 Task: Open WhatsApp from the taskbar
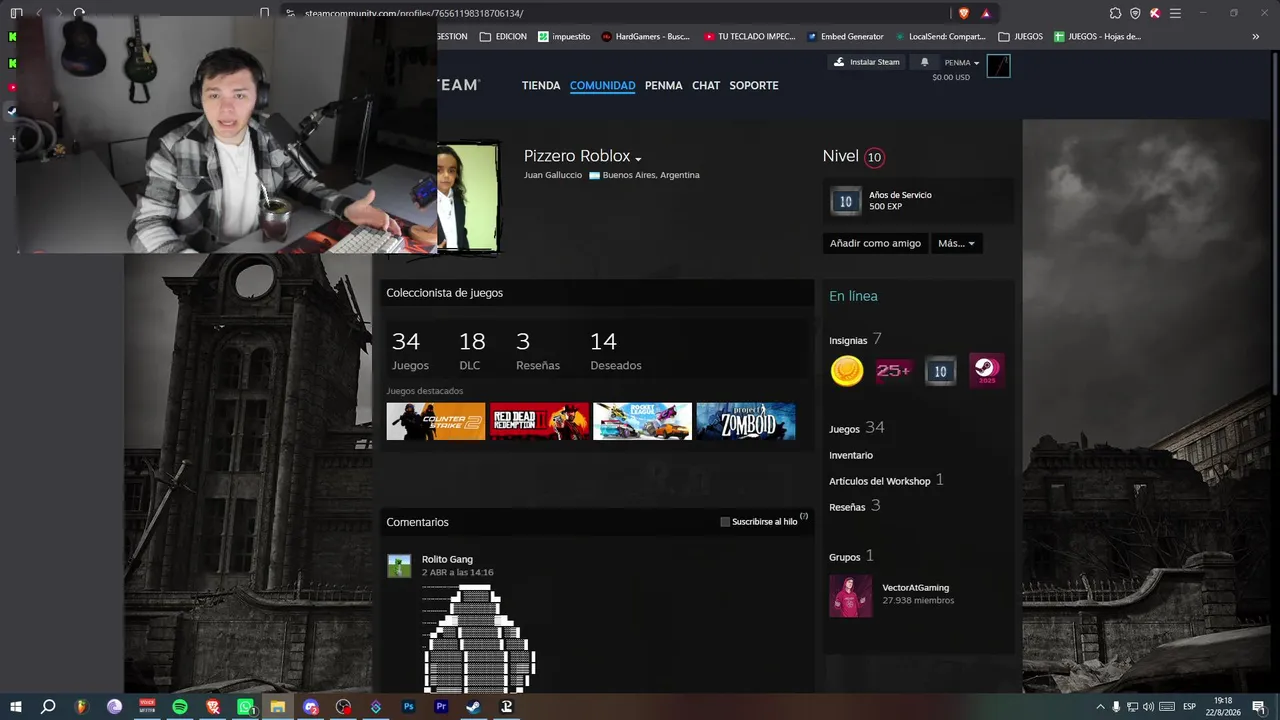tap(246, 707)
